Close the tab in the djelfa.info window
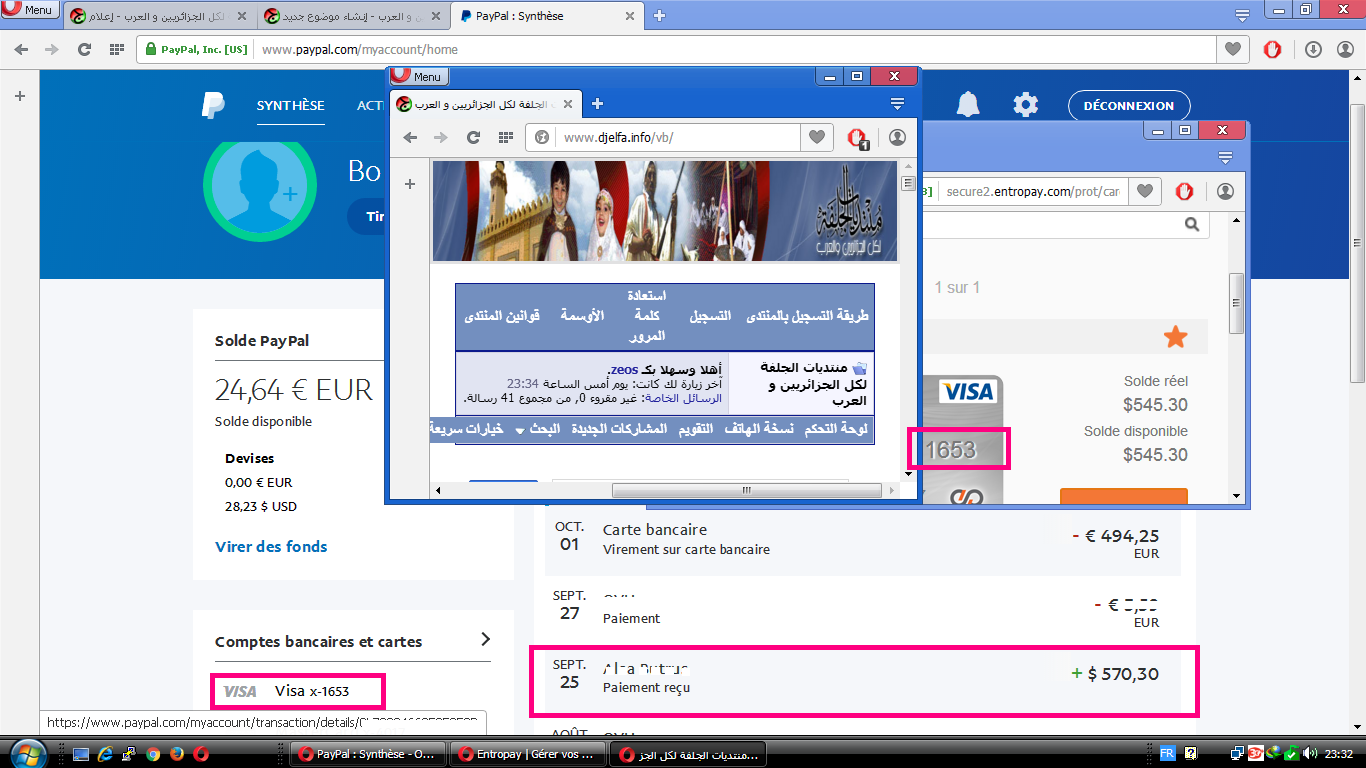 click(x=568, y=104)
